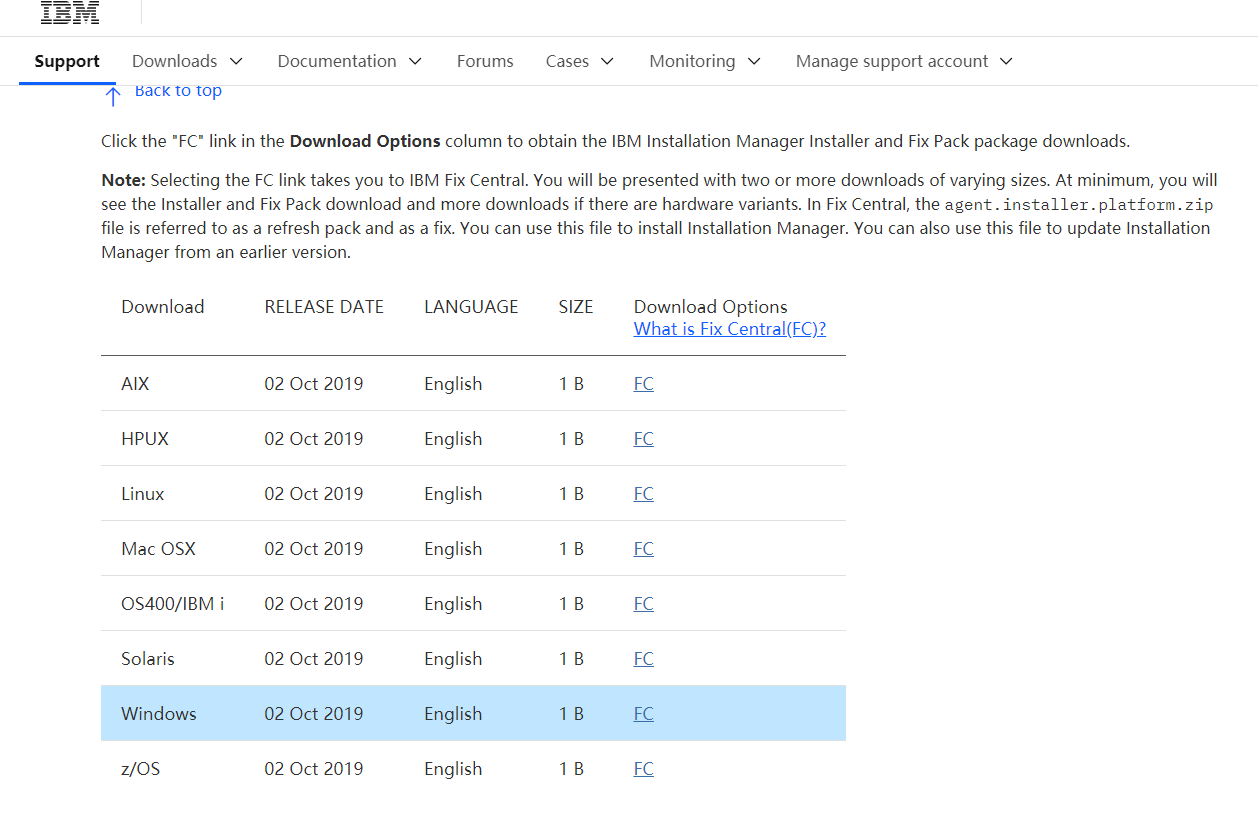Click the 1 B size in Mac OSX row
This screenshot has width=1258, height=819.
point(572,549)
